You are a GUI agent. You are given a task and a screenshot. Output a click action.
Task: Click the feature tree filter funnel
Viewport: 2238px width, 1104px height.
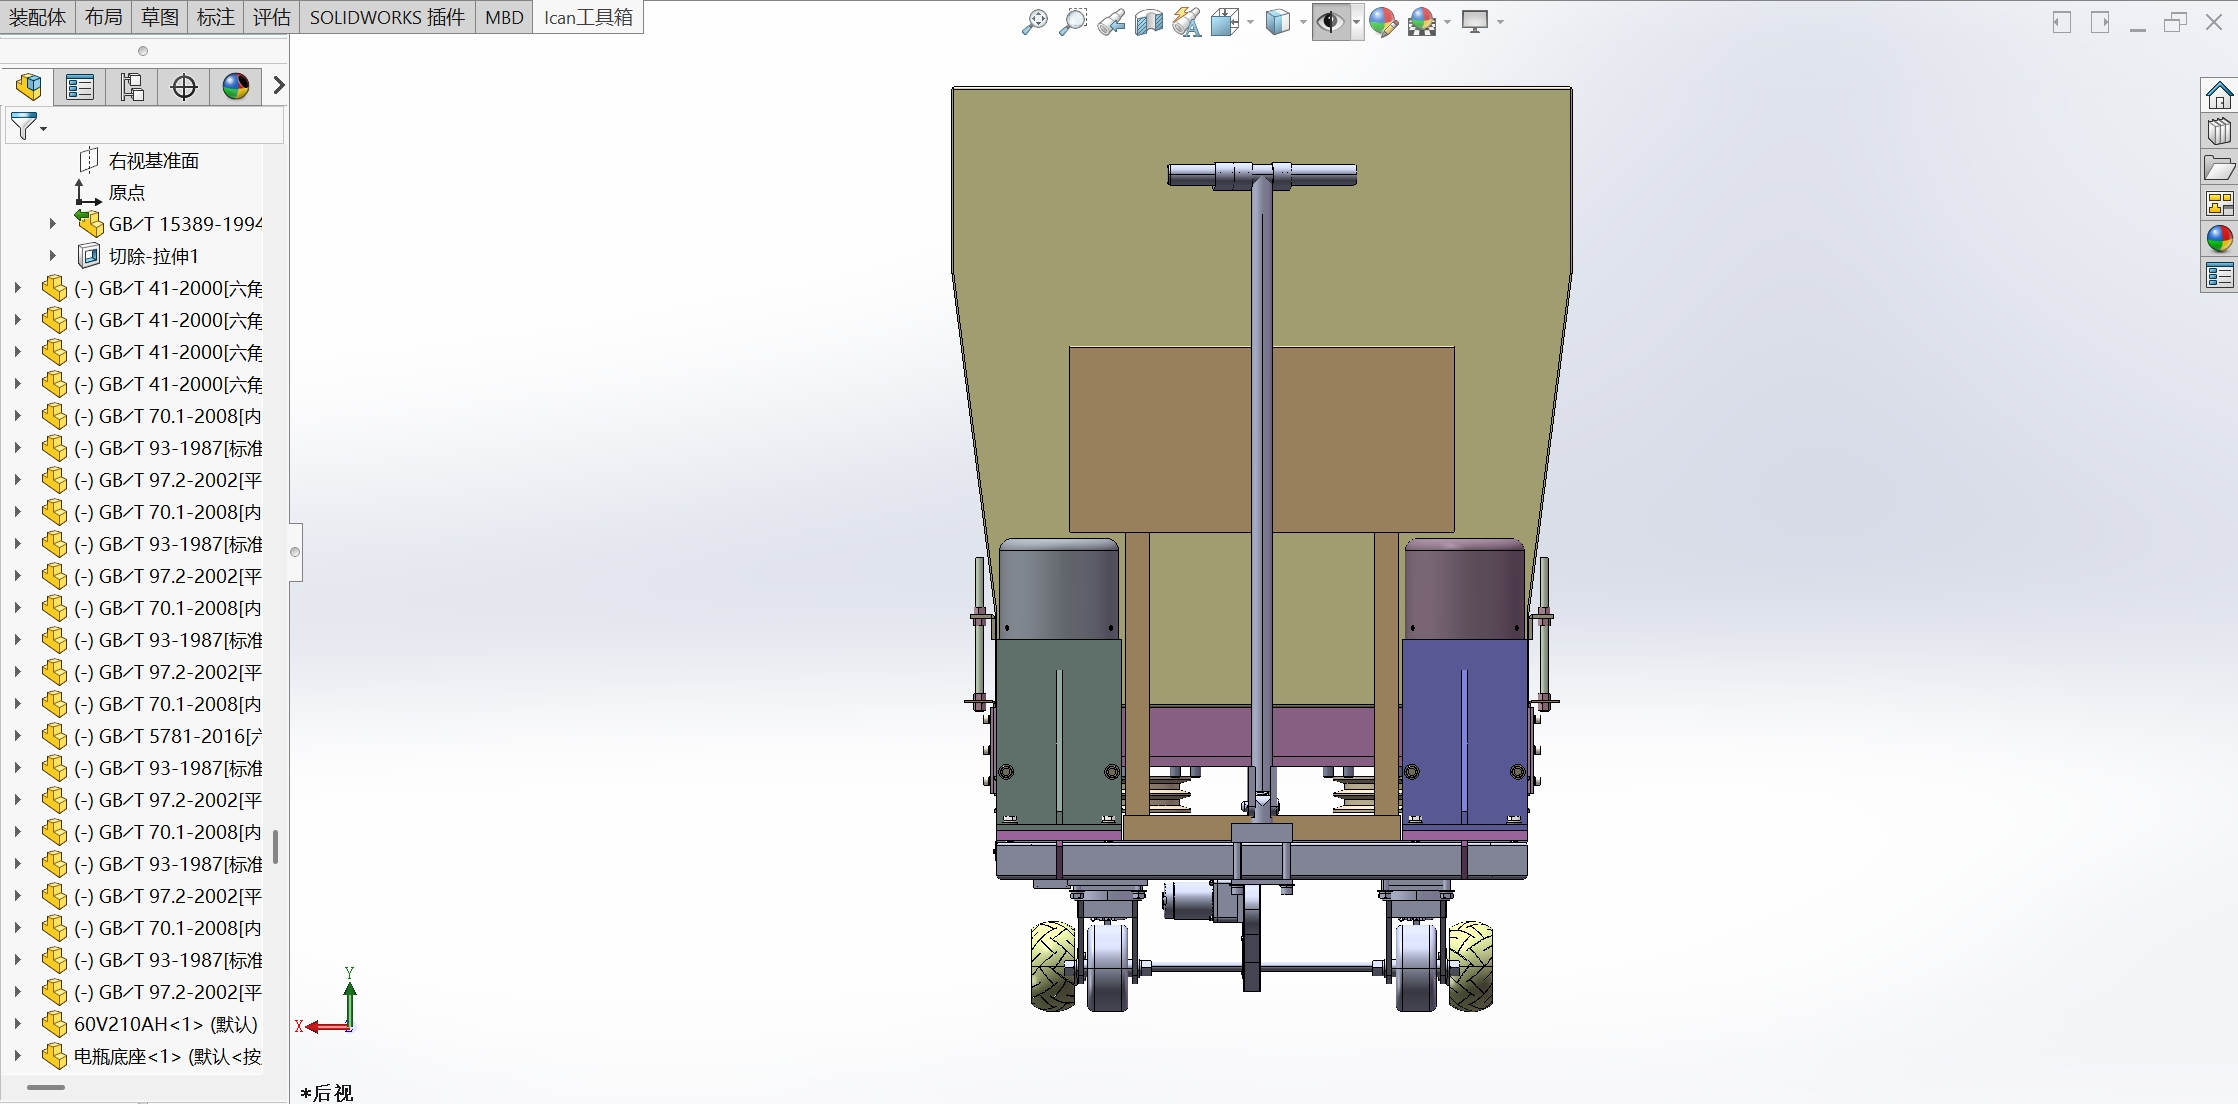pos(24,126)
